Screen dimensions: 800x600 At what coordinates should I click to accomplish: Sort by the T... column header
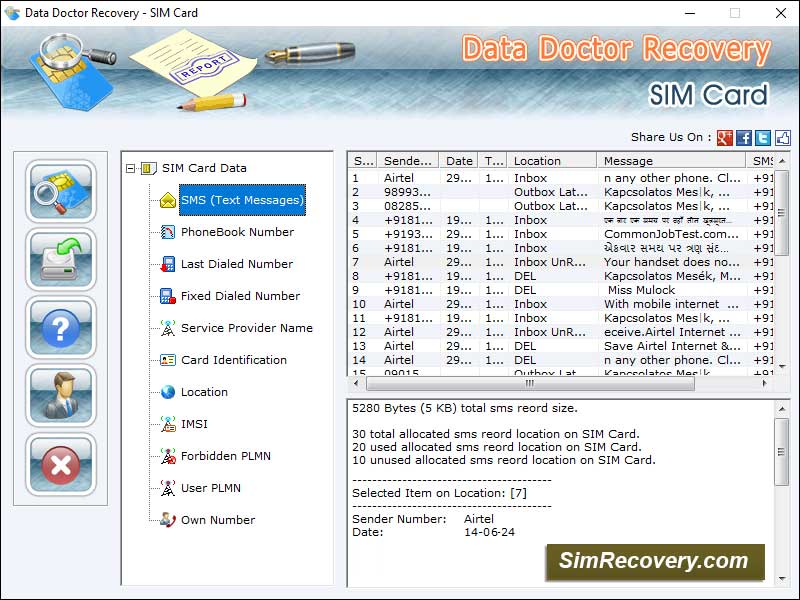tap(493, 161)
